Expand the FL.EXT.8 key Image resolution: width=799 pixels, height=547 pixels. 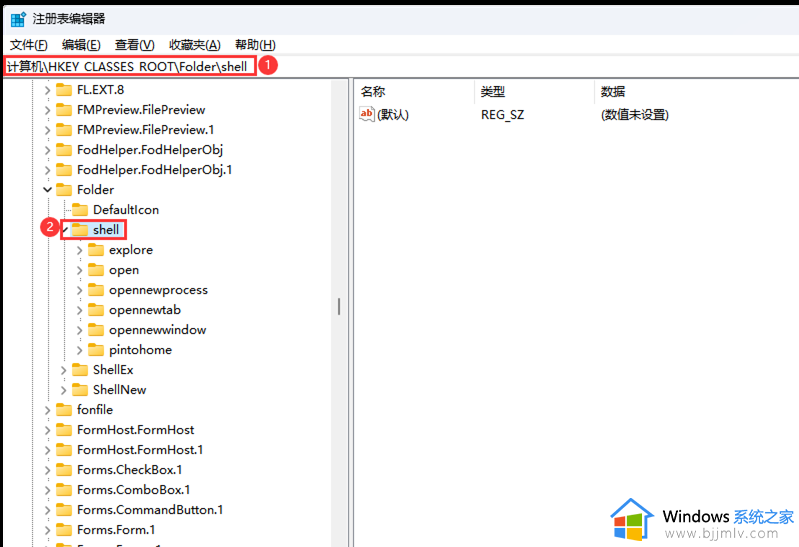(47, 90)
